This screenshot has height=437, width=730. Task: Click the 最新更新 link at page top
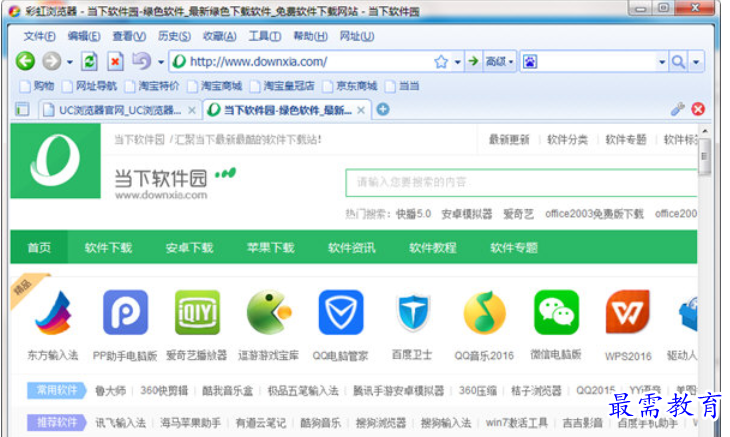coord(509,140)
